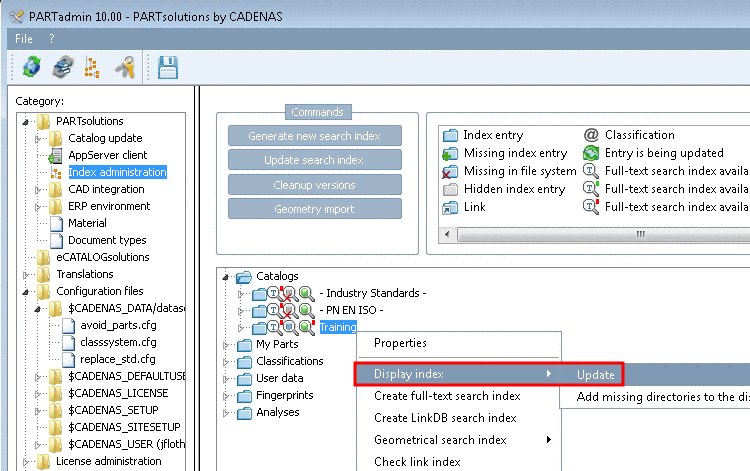
Task: Click the refresh globe toolbar icon
Action: 32,66
